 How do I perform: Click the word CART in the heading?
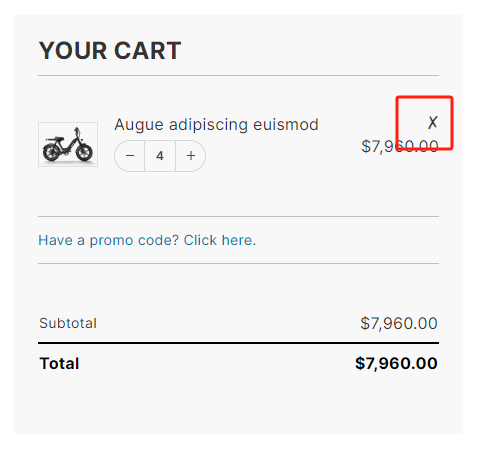point(147,51)
